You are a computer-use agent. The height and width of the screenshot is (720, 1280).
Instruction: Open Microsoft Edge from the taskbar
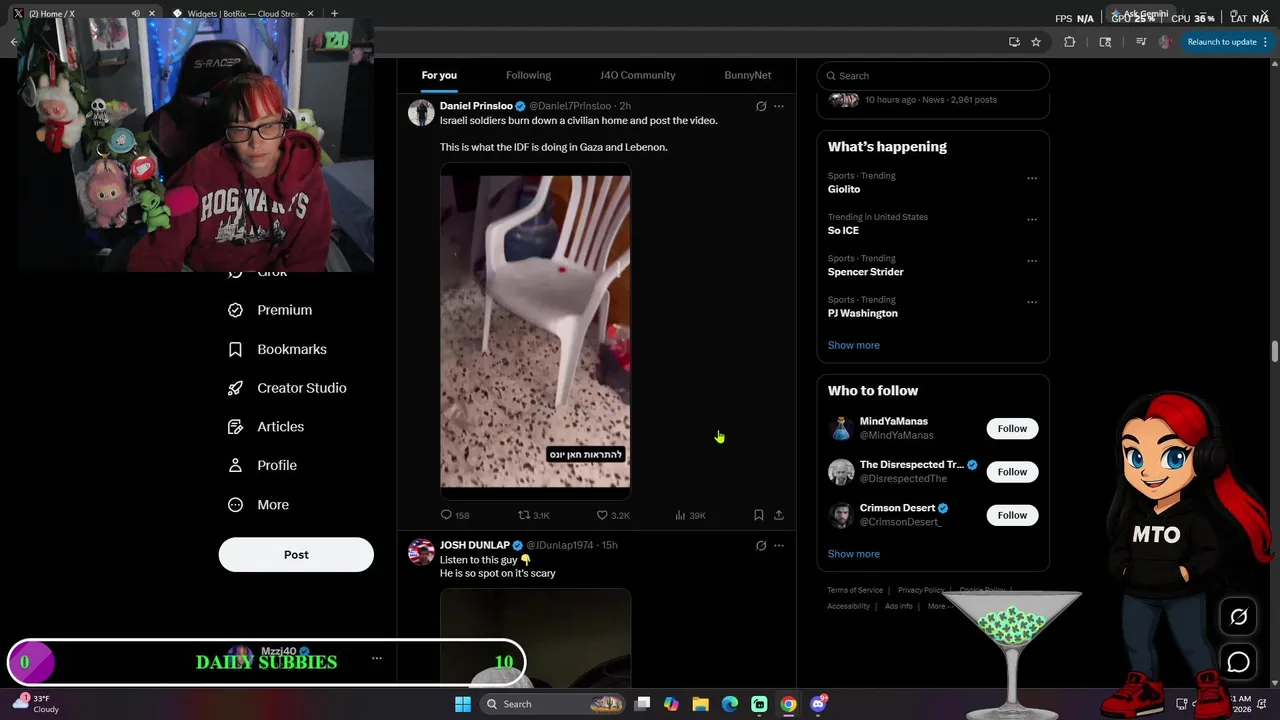729,704
